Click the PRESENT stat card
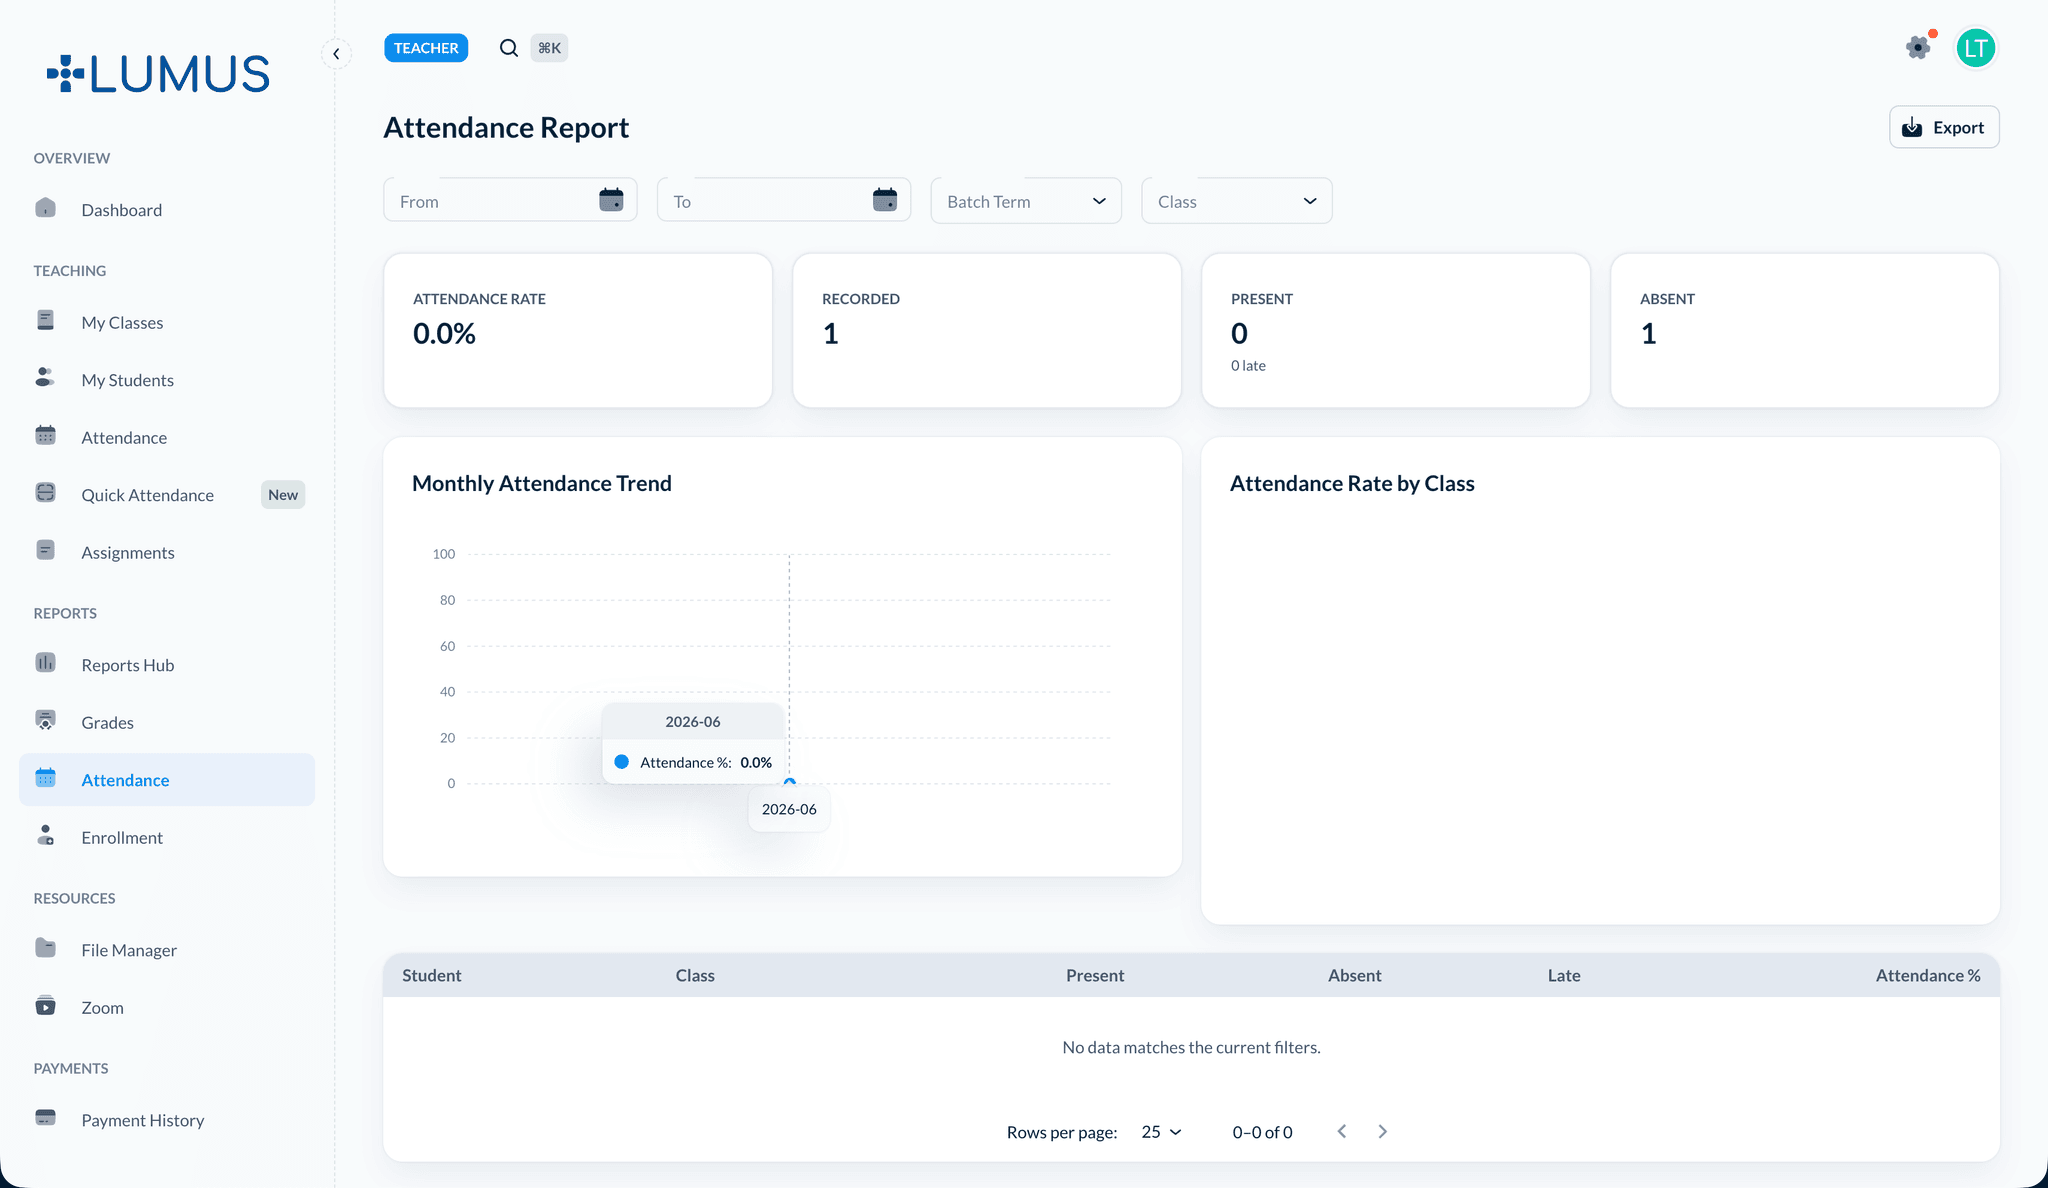The height and width of the screenshot is (1188, 2048). [1396, 330]
